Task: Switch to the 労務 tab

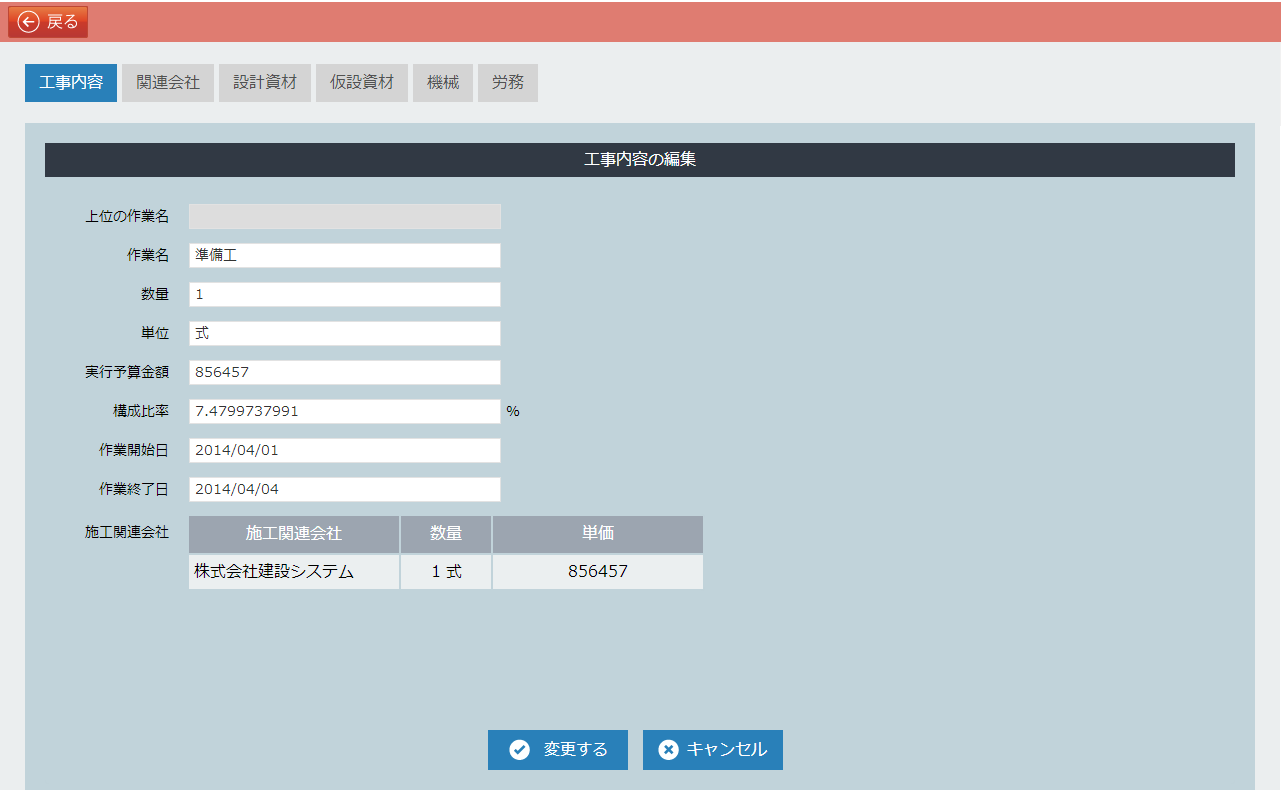Action: (508, 83)
